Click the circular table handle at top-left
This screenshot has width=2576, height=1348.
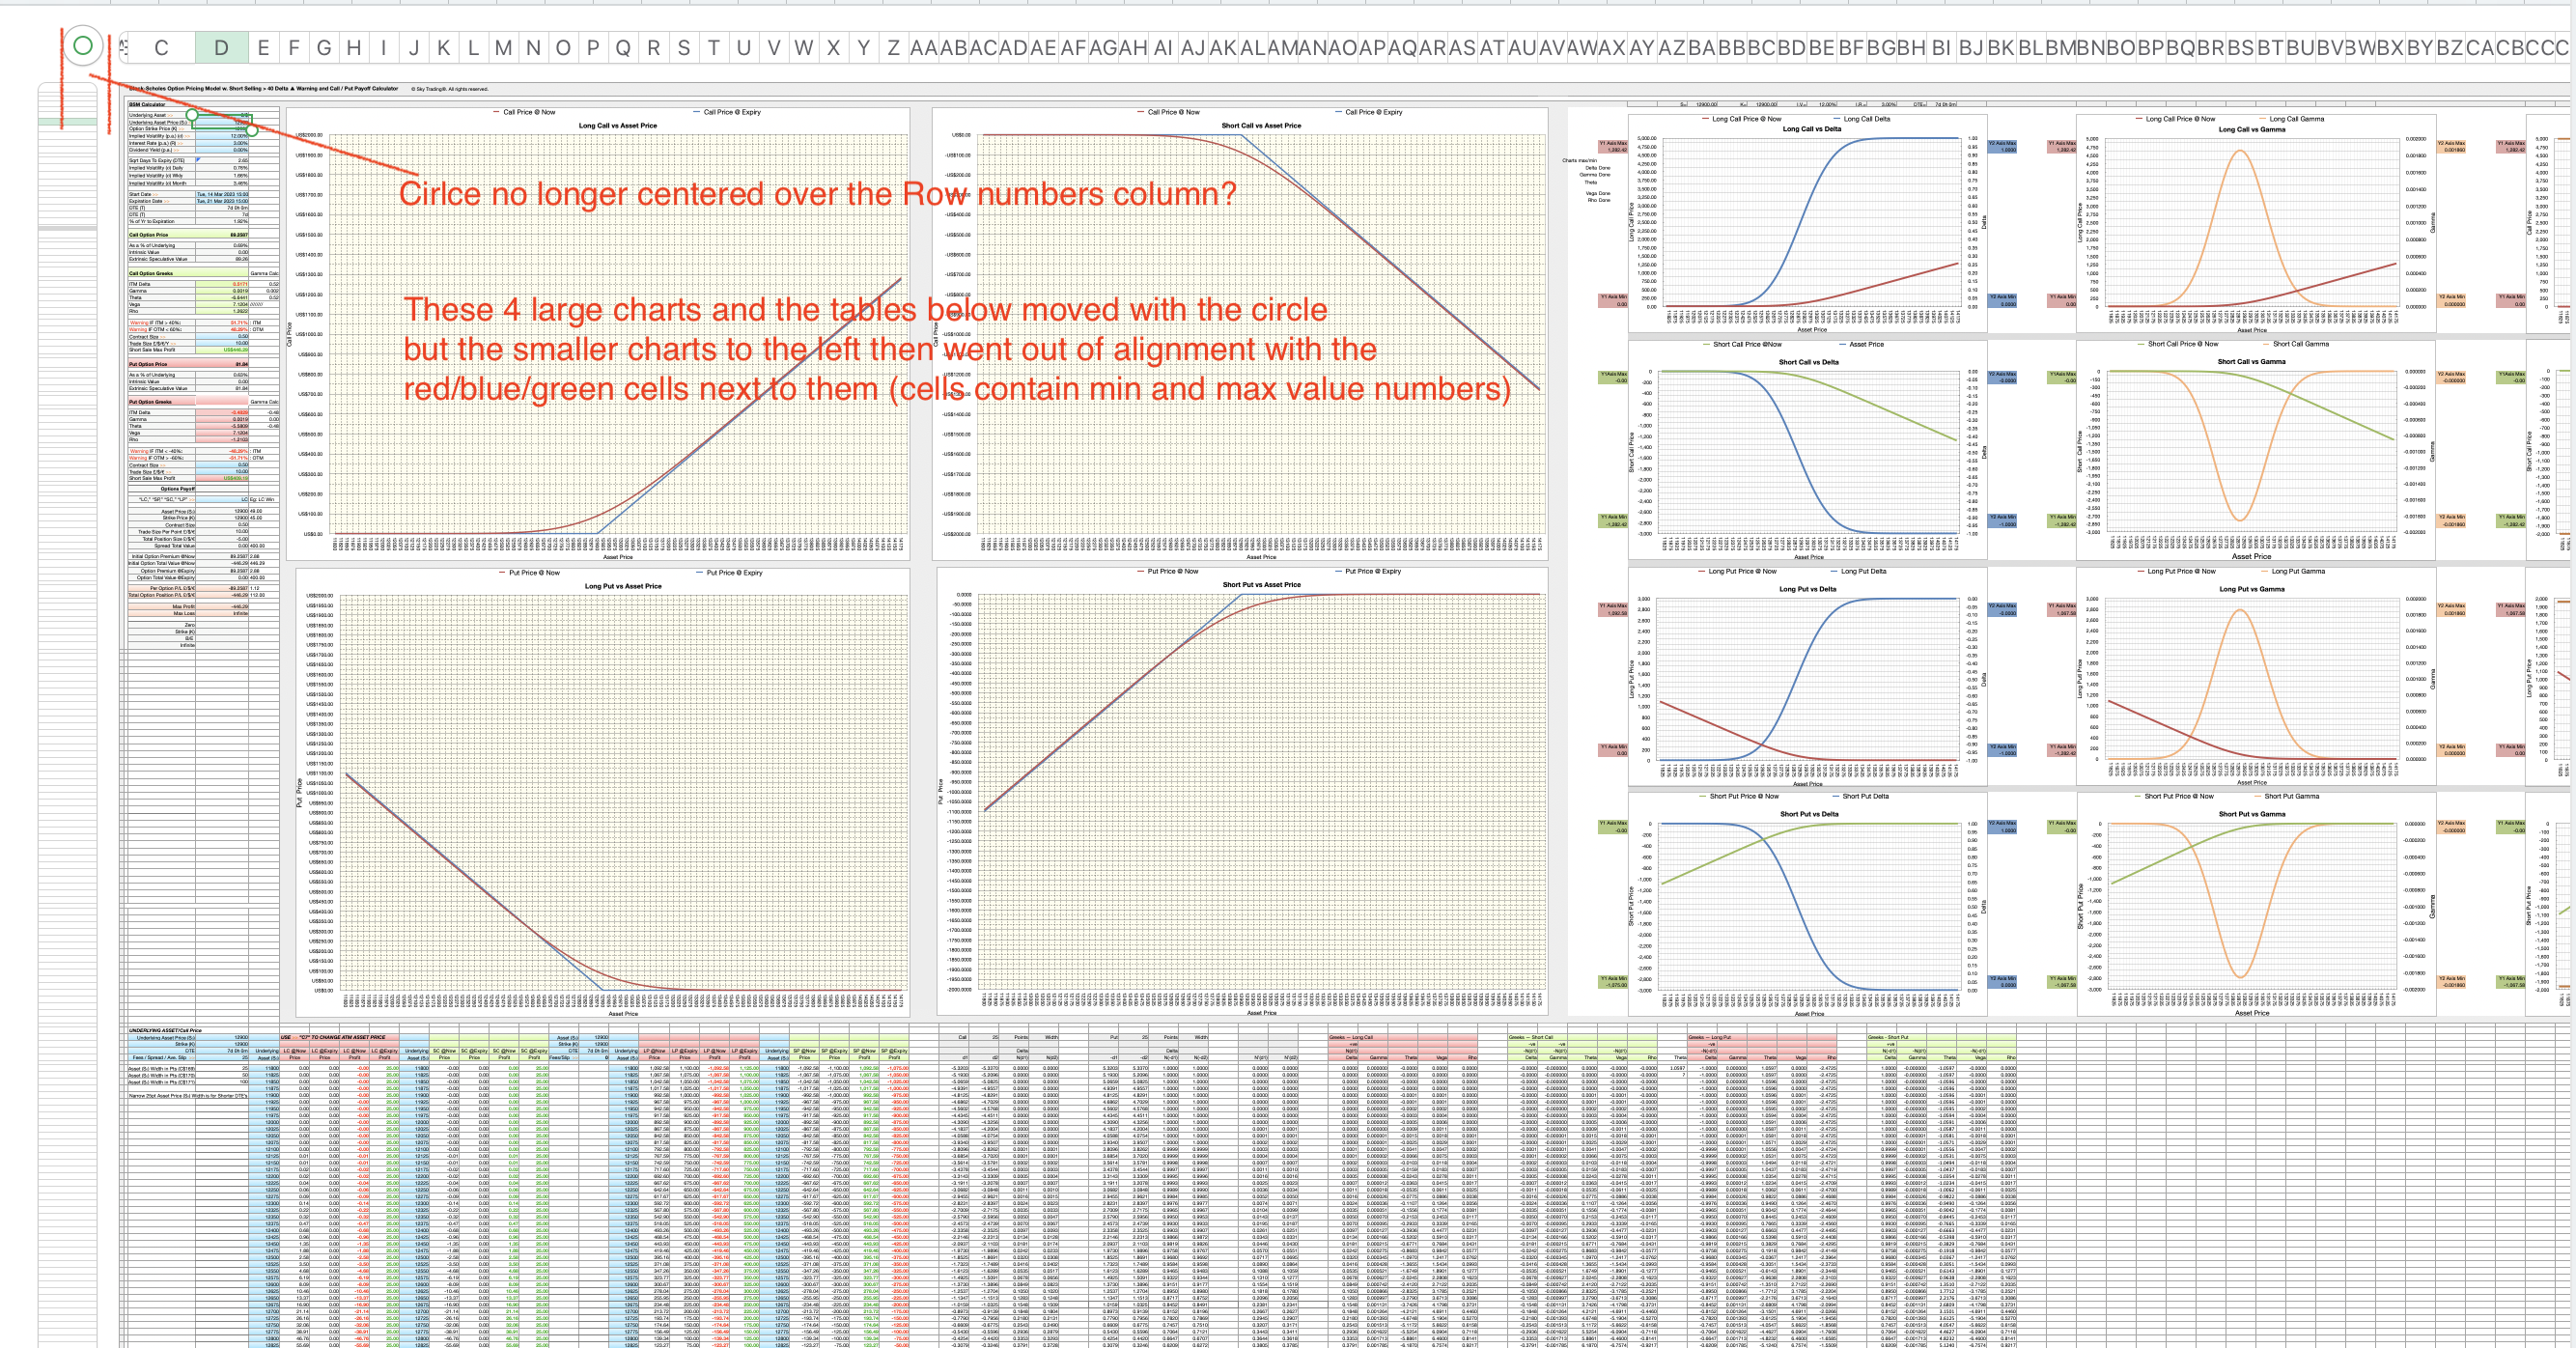pyautogui.click(x=83, y=45)
